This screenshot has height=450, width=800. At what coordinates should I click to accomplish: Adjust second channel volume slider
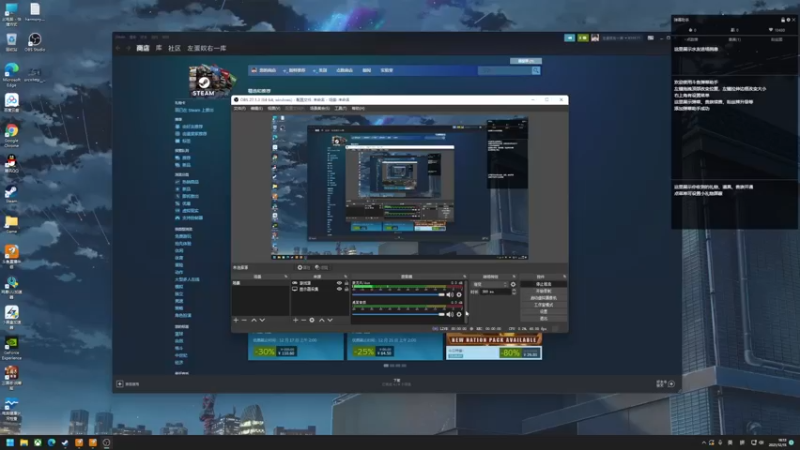click(398, 314)
